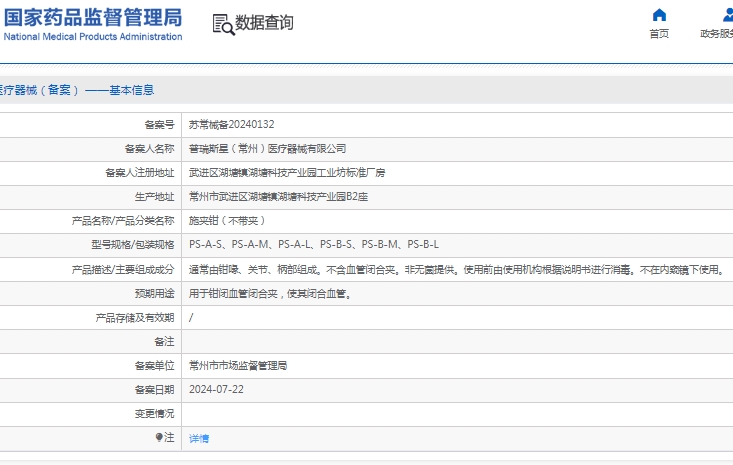733x465 pixels.
Task: Click the 产品存储及有效期 label
Action: click(x=135, y=318)
